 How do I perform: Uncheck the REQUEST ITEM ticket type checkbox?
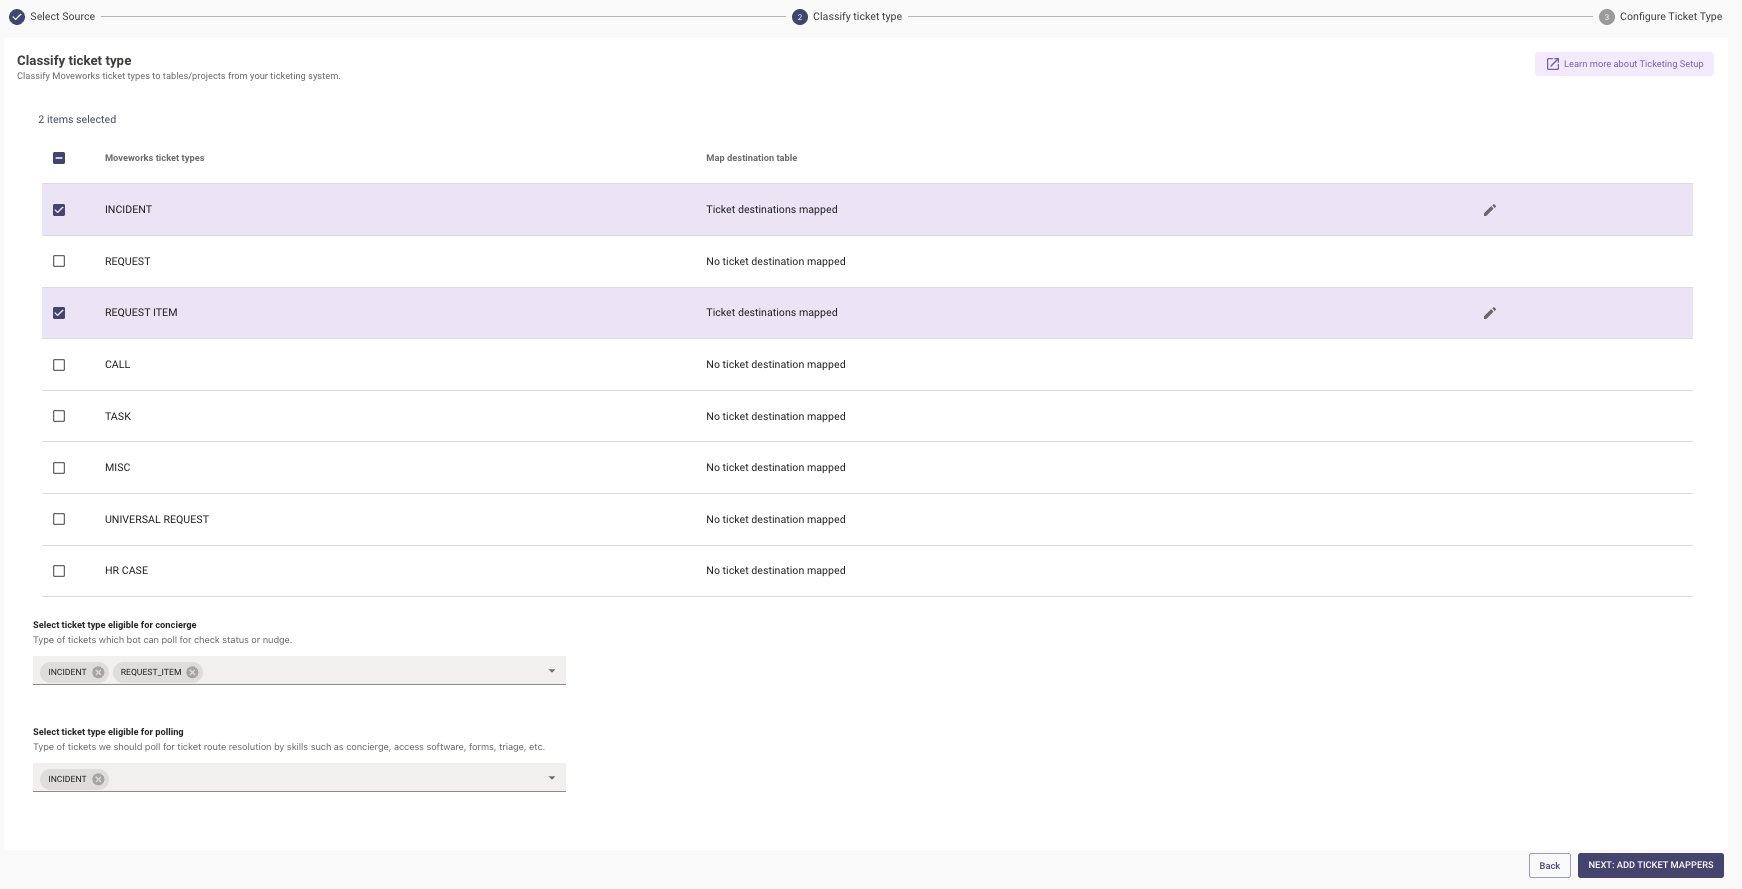point(59,313)
